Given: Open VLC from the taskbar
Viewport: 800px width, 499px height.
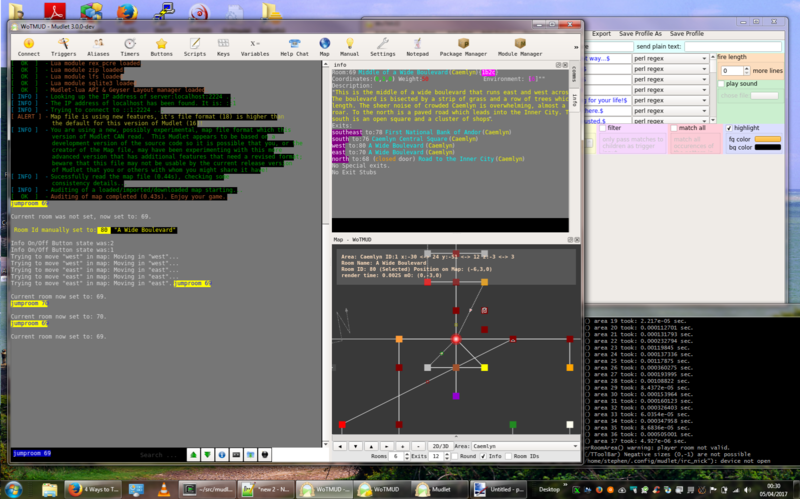Looking at the screenshot, I should click(x=164, y=489).
